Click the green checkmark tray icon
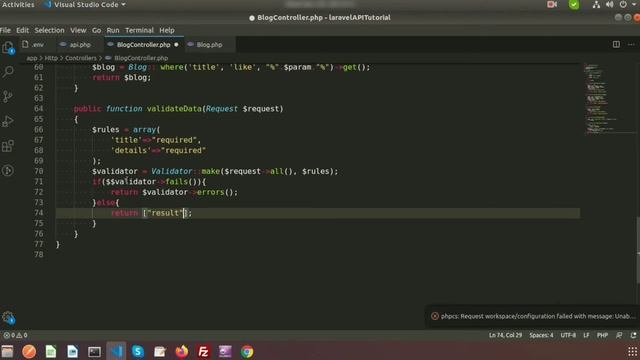Viewport: 640px width, 360px height. pos(574,4)
